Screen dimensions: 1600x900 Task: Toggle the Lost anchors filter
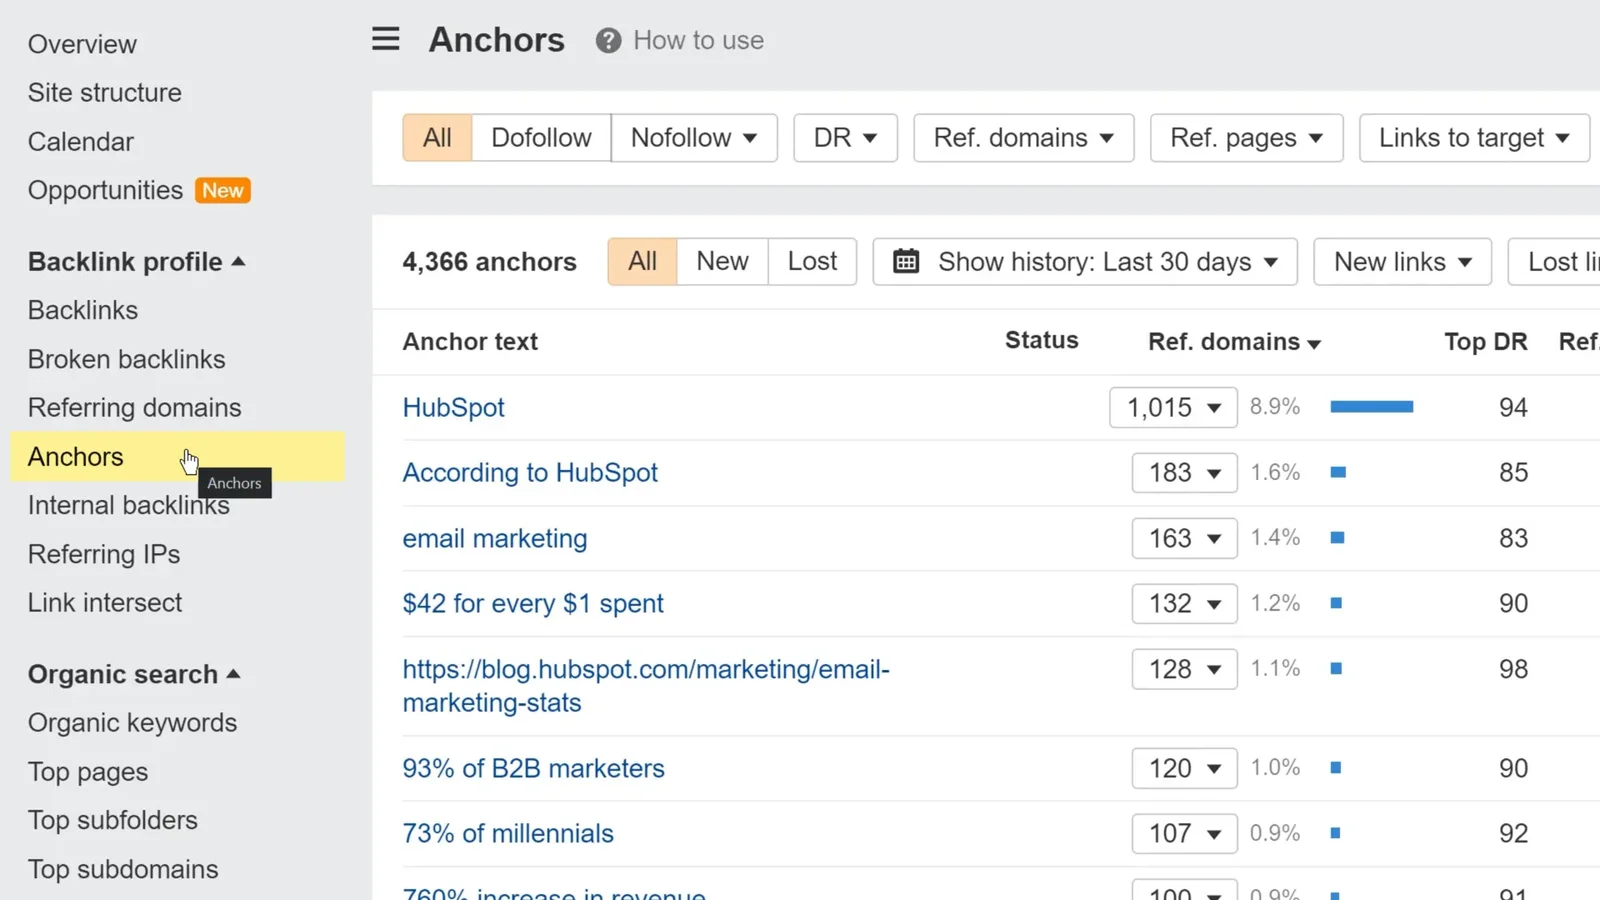click(x=812, y=262)
